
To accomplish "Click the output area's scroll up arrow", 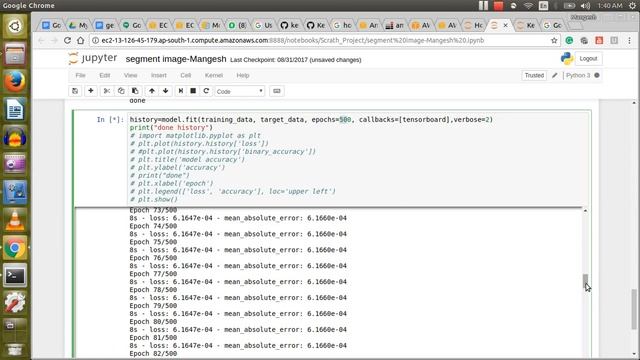I will pos(585,211).
